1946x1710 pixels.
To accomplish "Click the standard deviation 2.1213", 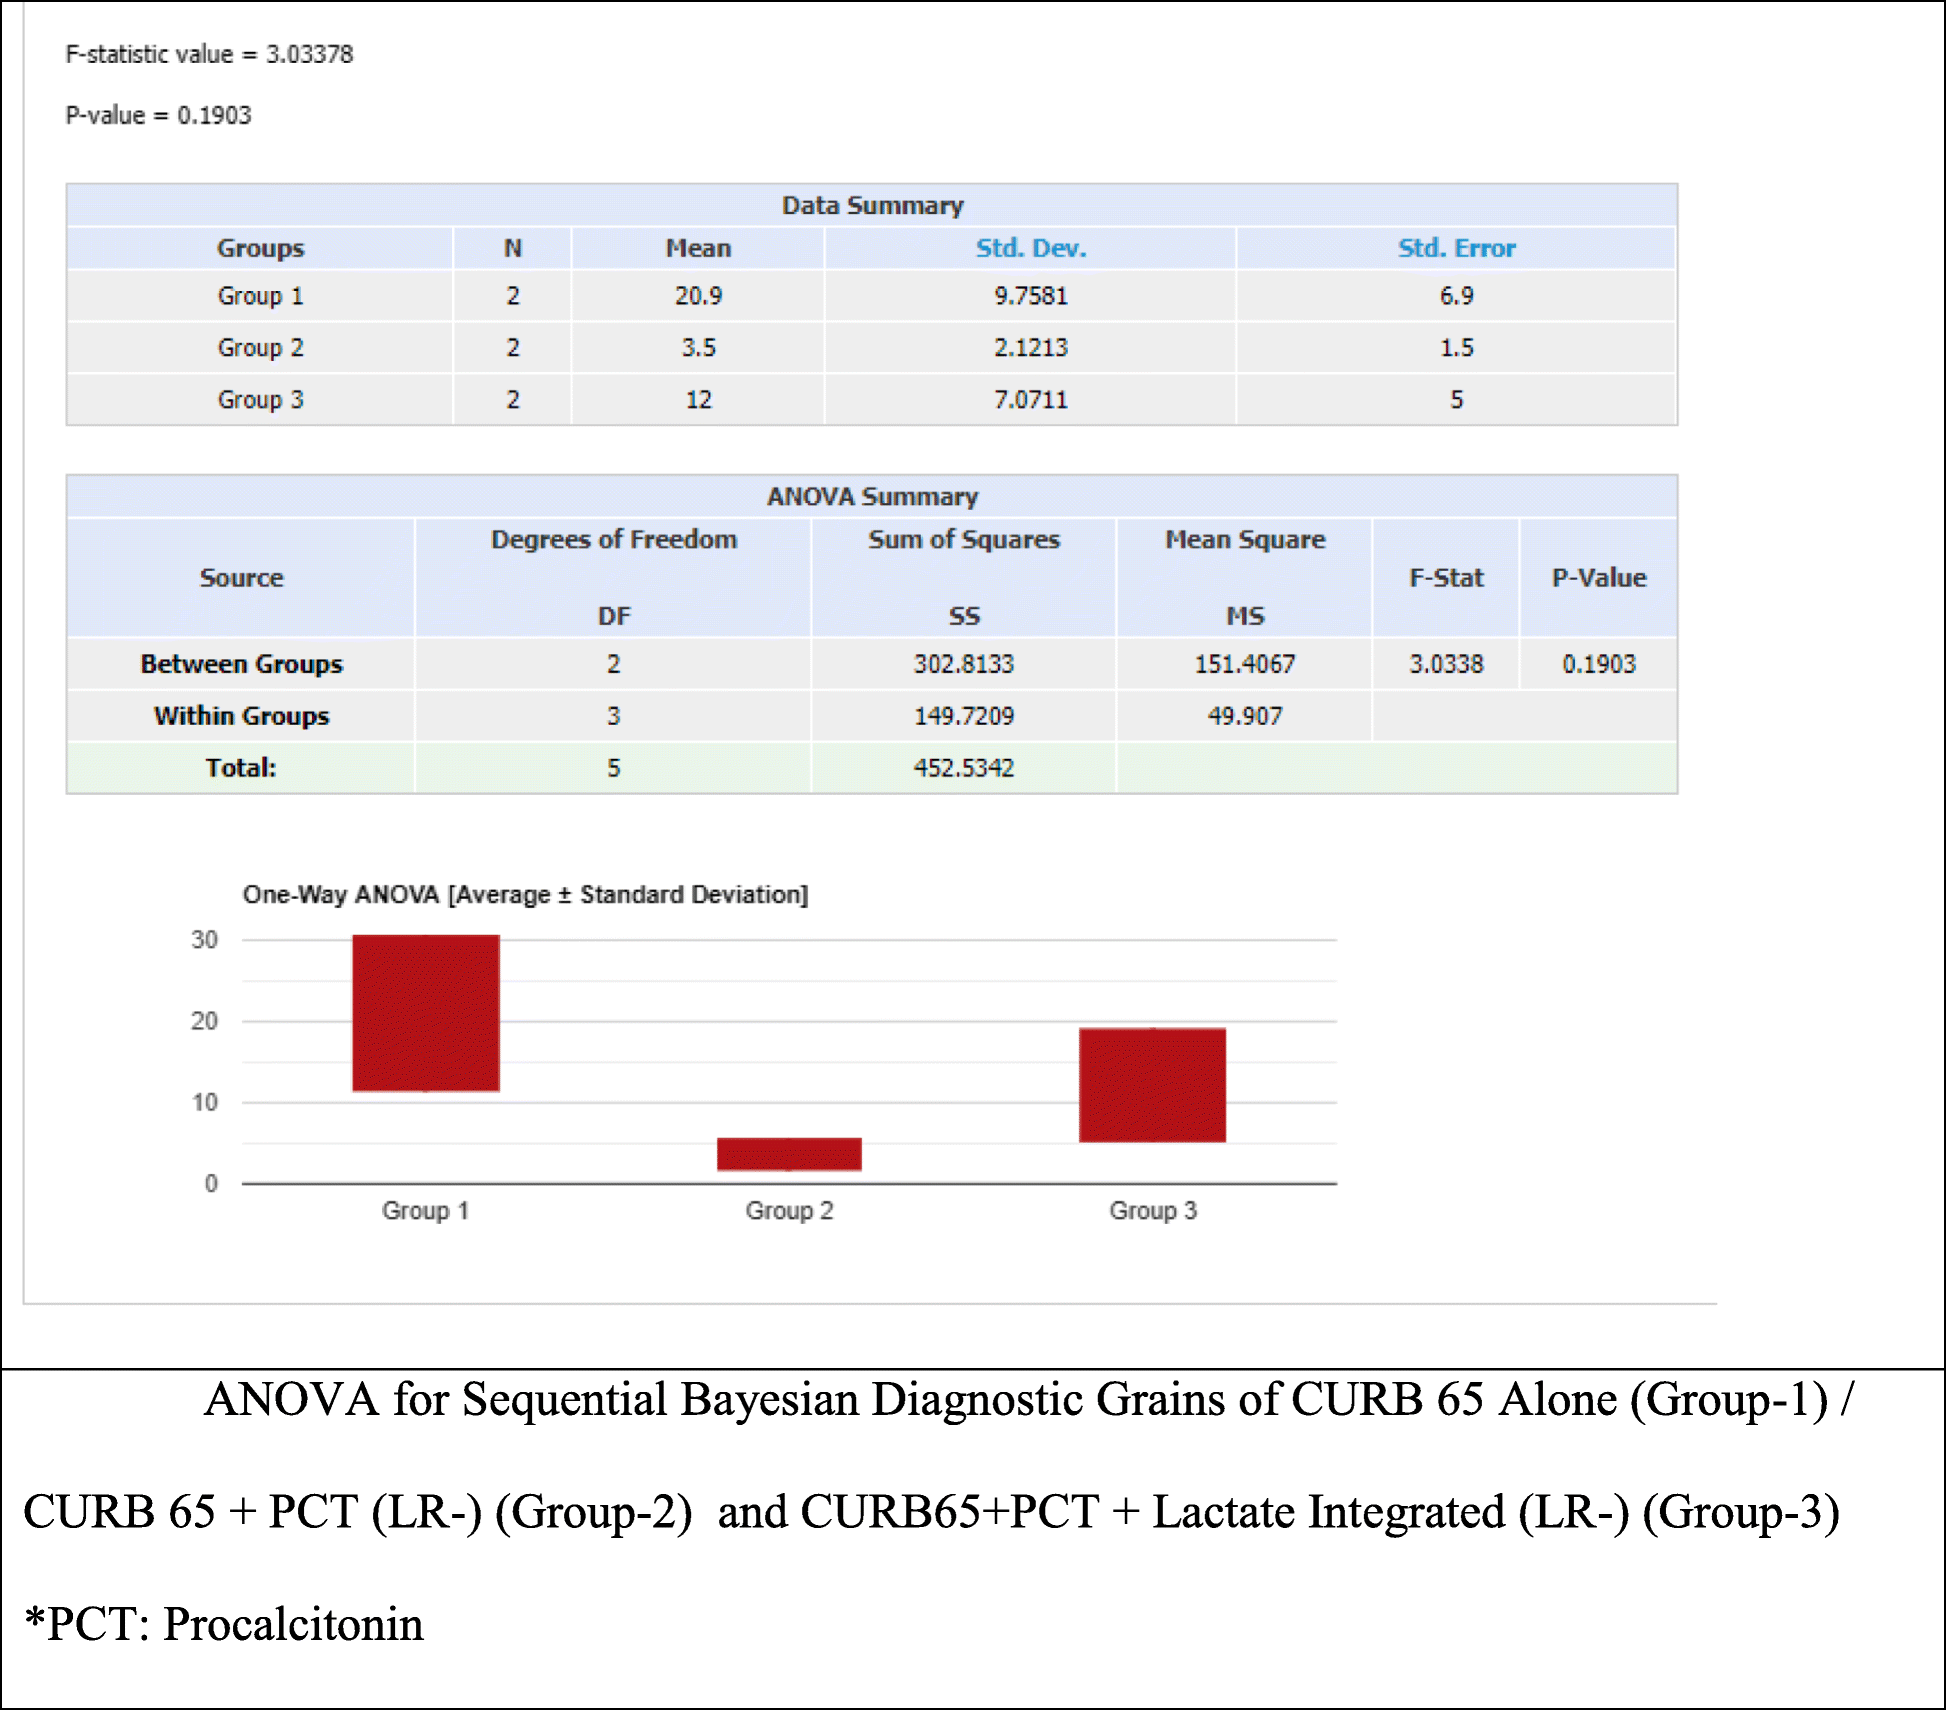I will (x=1031, y=348).
